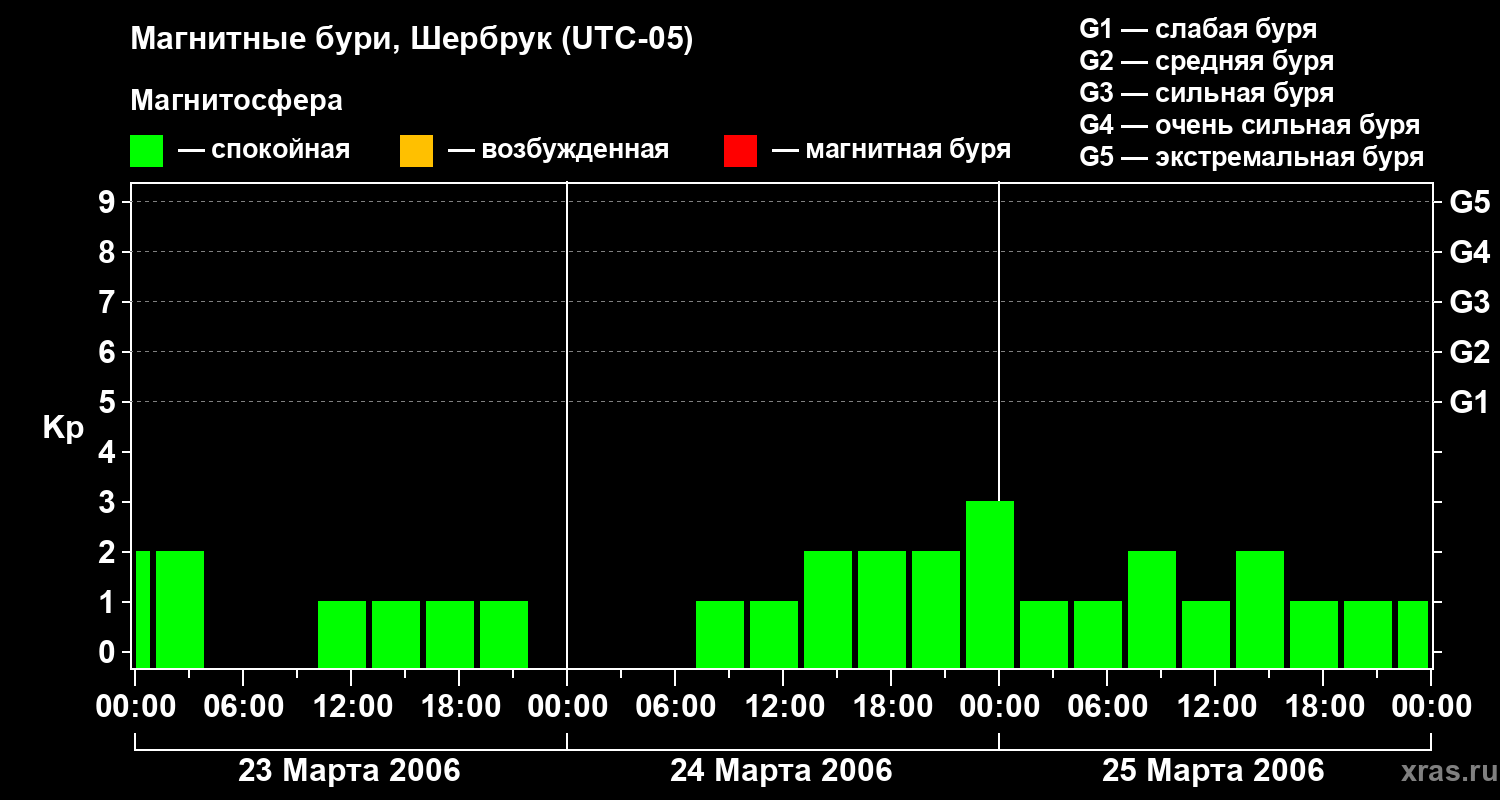Viewport: 1500px width, 800px height.
Task: Select the date label '23 Марта 2006'
Action: (349, 771)
